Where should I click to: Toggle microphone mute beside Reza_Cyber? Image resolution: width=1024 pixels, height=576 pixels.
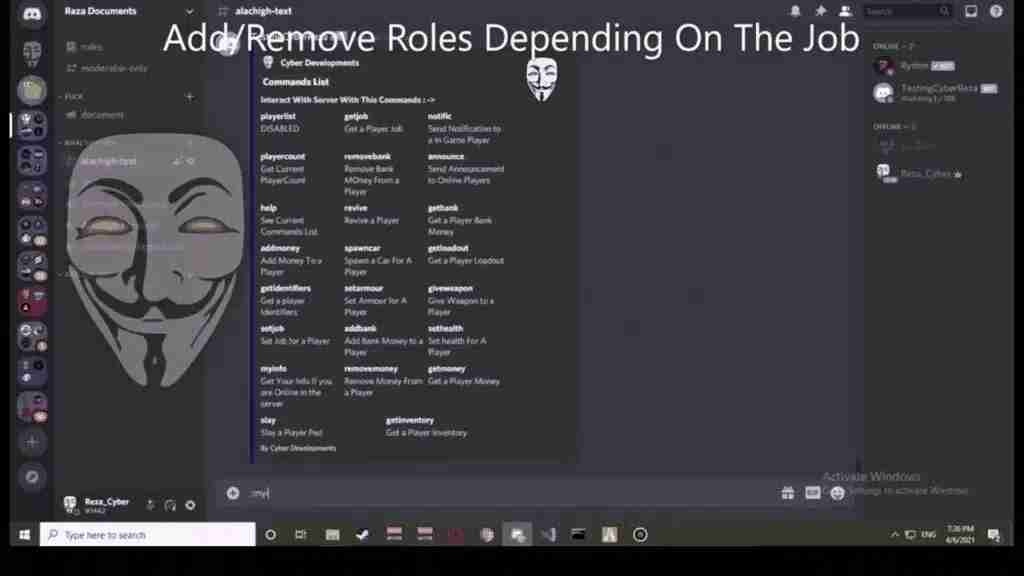click(150, 505)
